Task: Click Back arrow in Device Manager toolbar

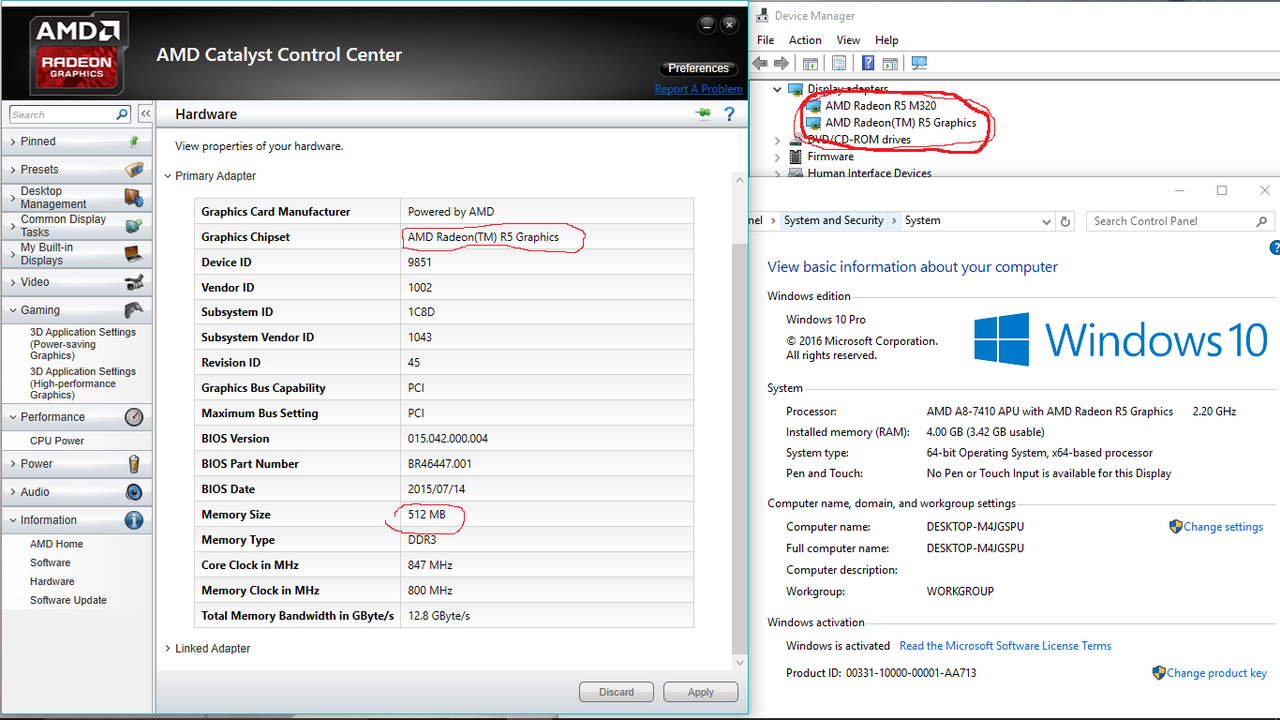Action: [x=760, y=63]
